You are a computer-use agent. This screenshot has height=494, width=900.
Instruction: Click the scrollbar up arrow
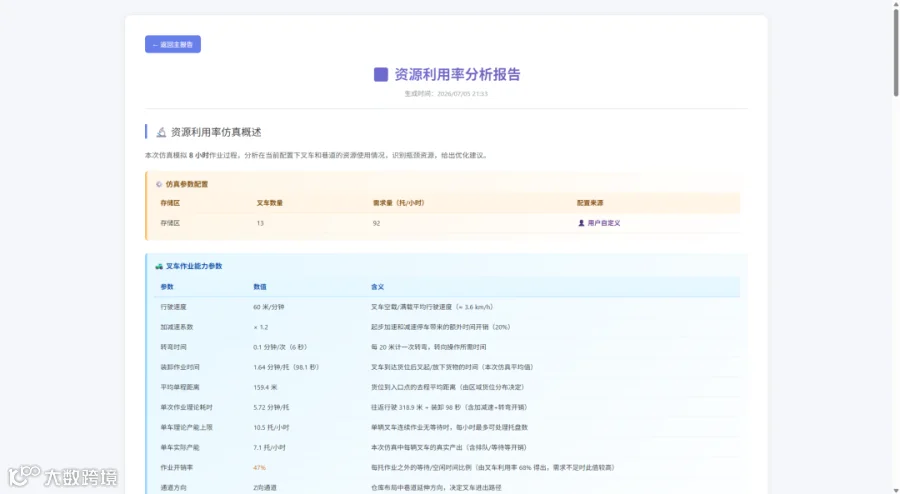[x=895, y=3]
